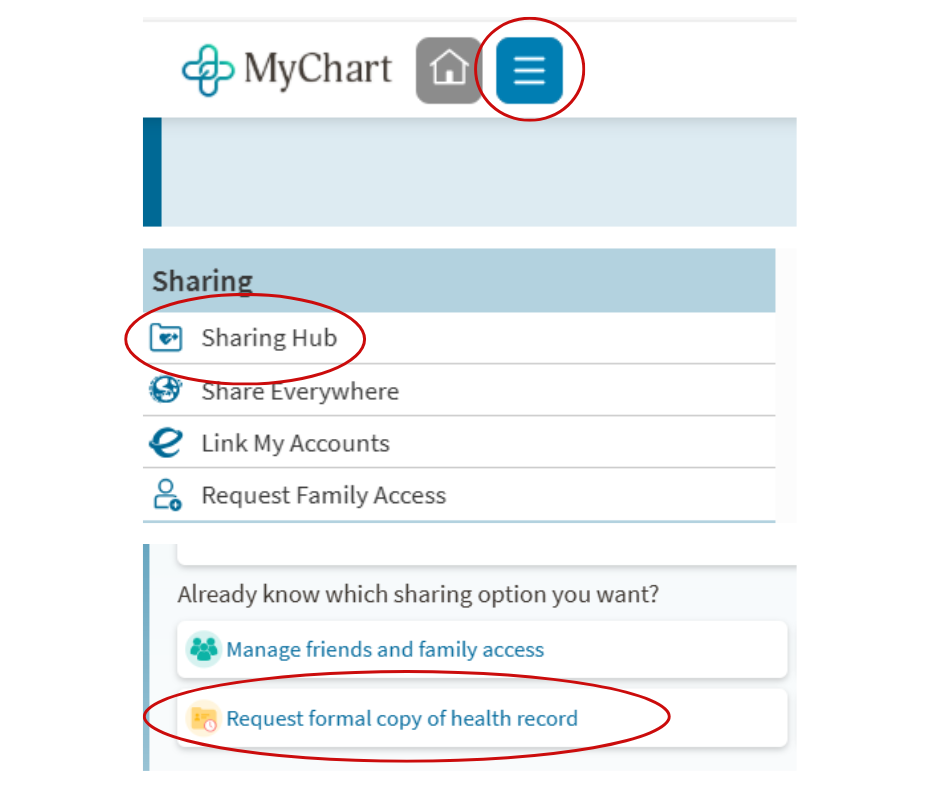Click the Home icon button
940x788 pixels.
[448, 70]
